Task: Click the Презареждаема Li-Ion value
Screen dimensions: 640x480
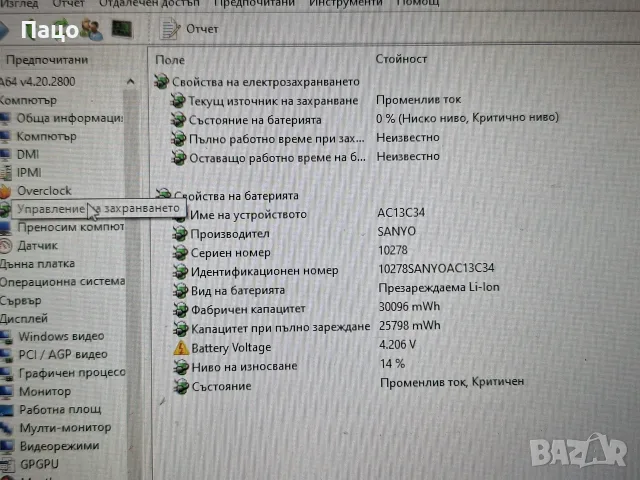Action: click(439, 287)
